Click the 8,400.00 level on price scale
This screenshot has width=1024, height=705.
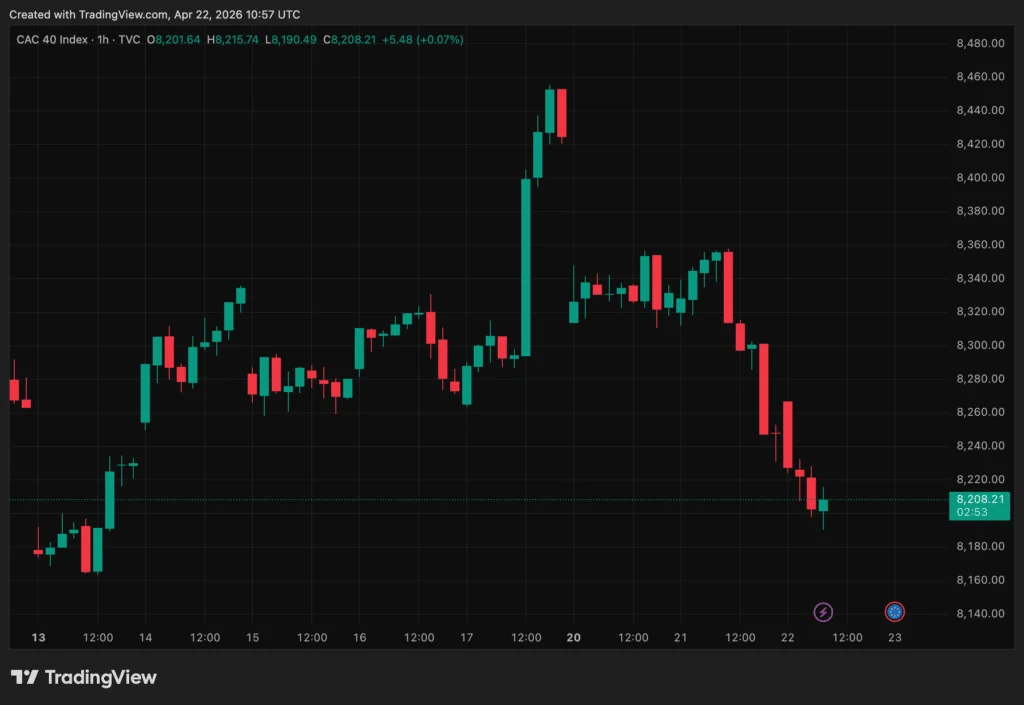(980, 178)
